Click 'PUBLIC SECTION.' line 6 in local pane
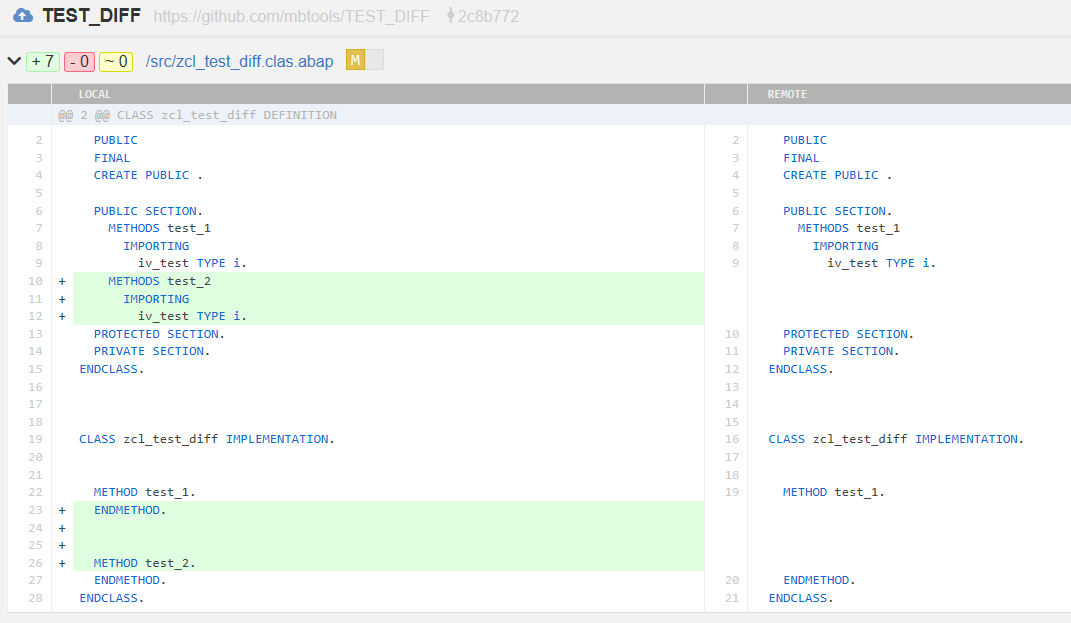Screen dimensions: 1071x623 point(148,211)
